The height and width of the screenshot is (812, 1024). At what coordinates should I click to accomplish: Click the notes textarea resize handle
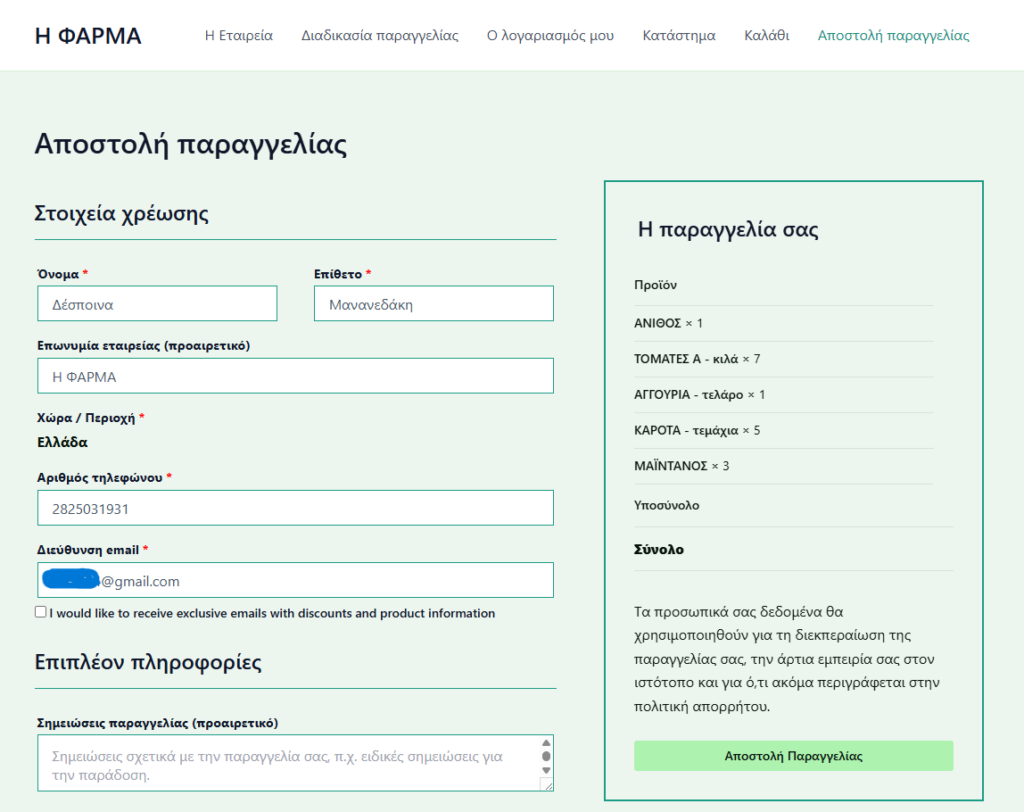coord(546,786)
